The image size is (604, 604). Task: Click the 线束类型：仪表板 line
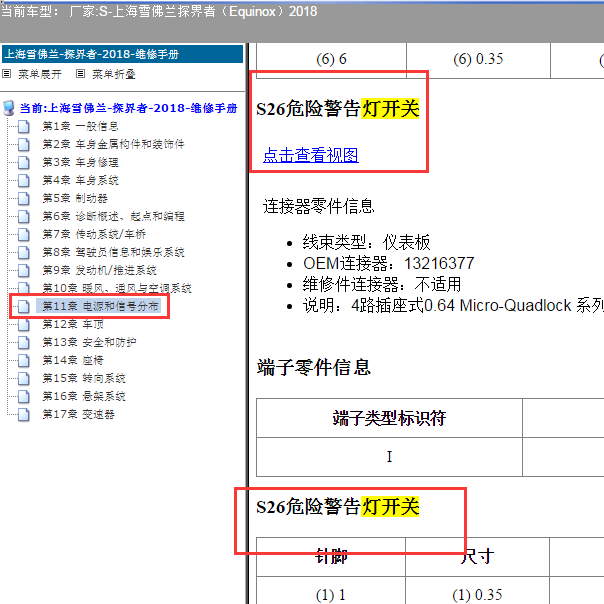click(366, 242)
